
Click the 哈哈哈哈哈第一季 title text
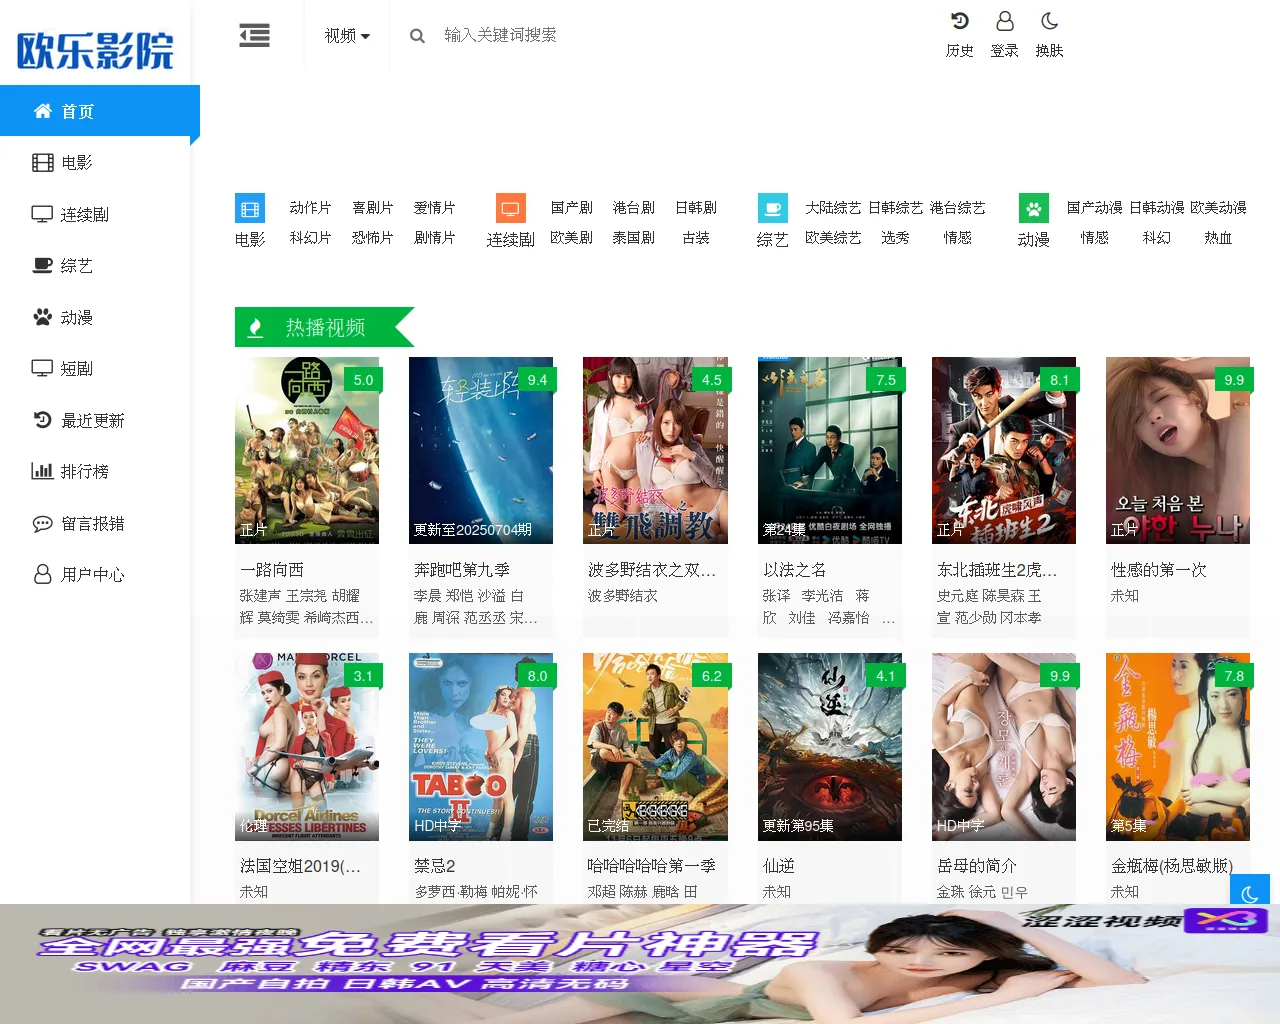pos(652,866)
